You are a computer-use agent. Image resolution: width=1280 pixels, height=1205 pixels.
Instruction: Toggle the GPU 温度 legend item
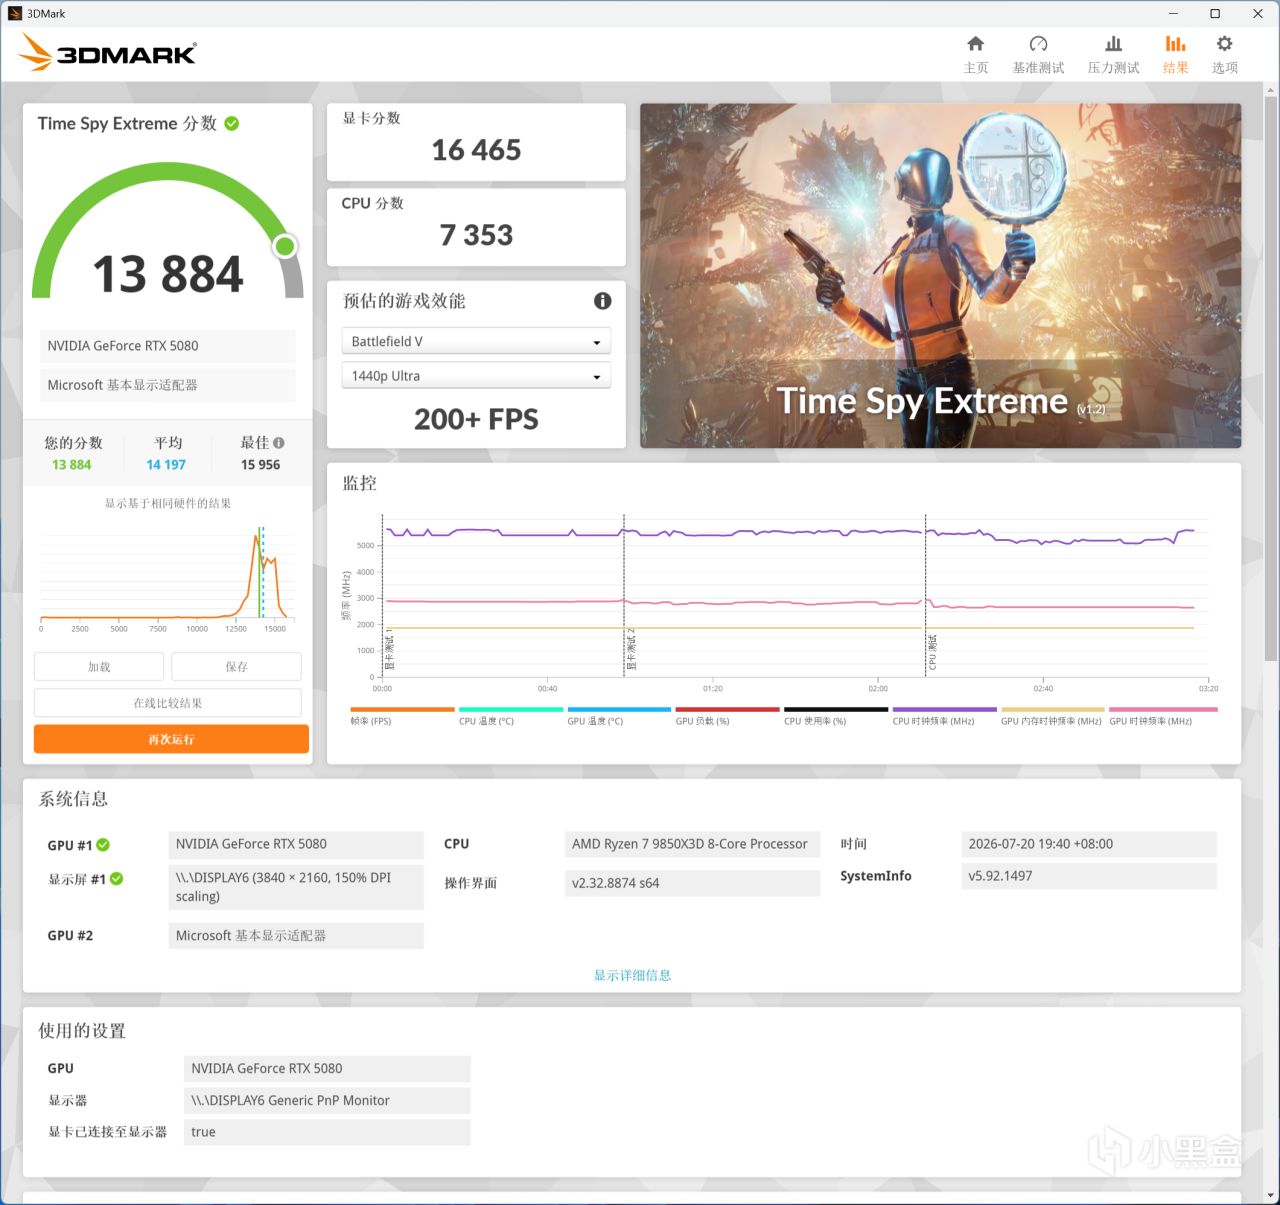(619, 716)
